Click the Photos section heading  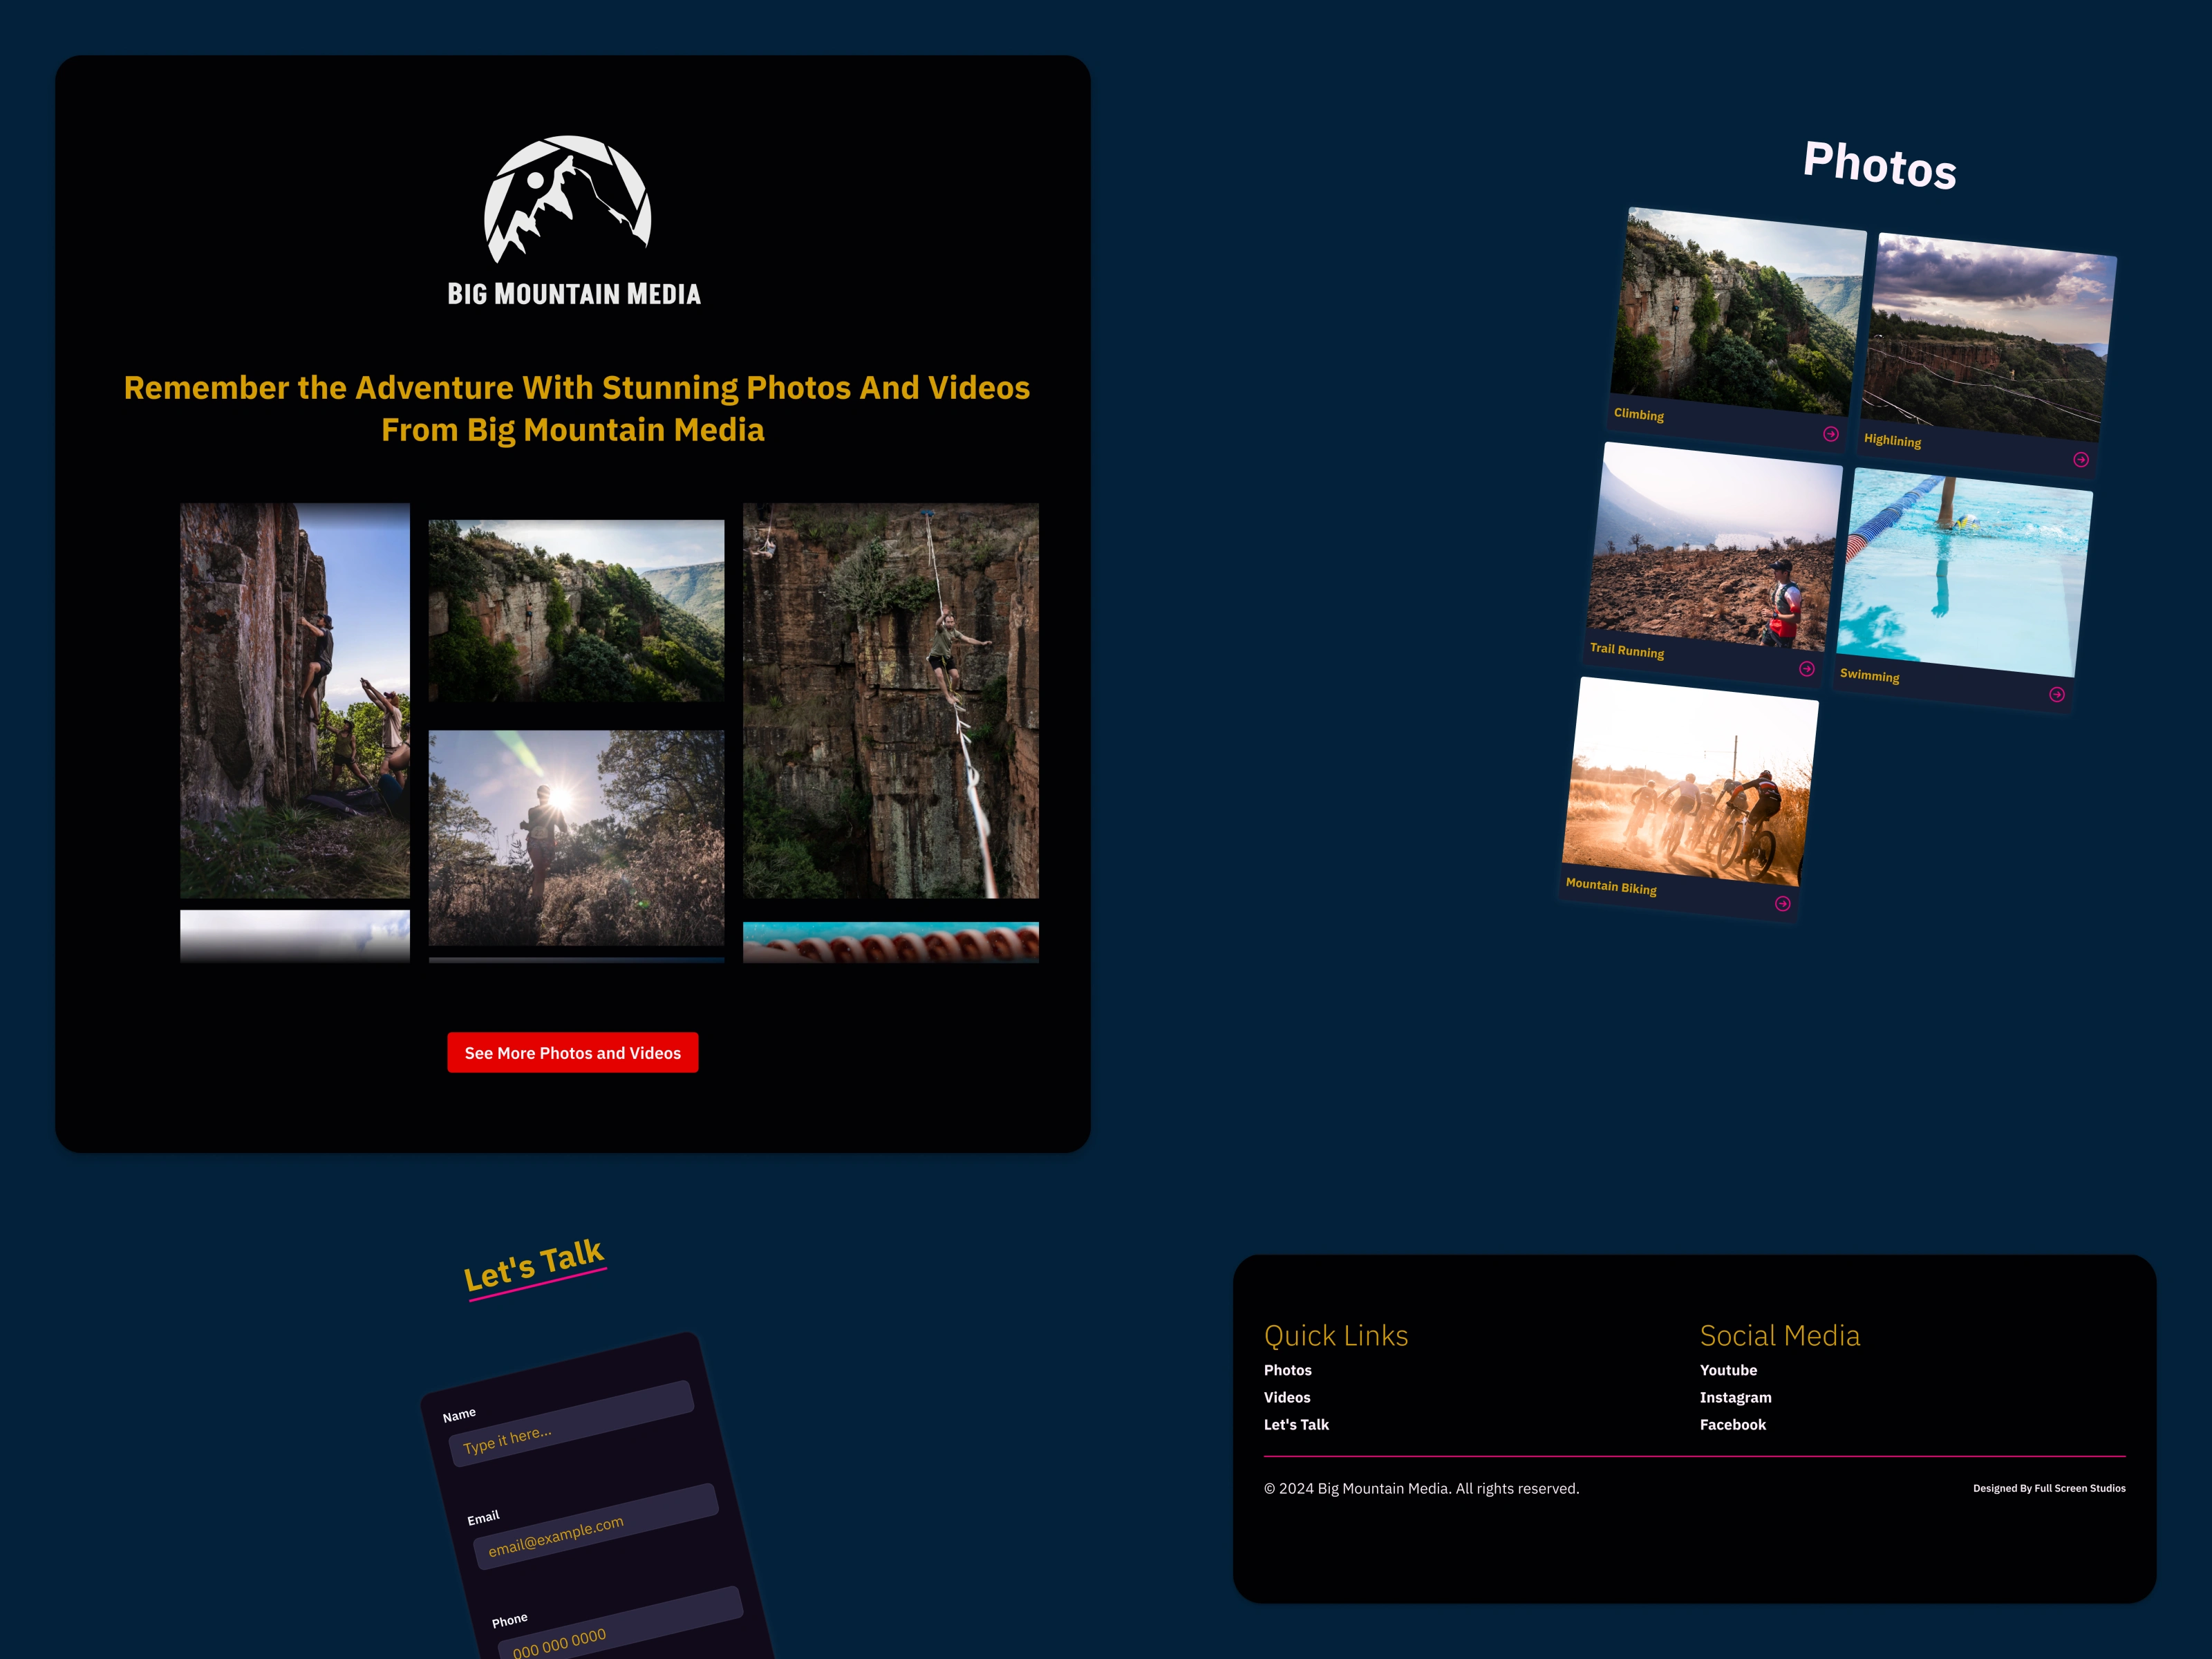pyautogui.click(x=1880, y=165)
